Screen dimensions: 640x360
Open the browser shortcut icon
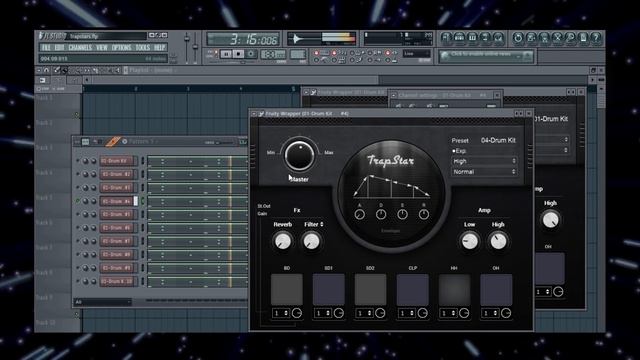[485, 38]
